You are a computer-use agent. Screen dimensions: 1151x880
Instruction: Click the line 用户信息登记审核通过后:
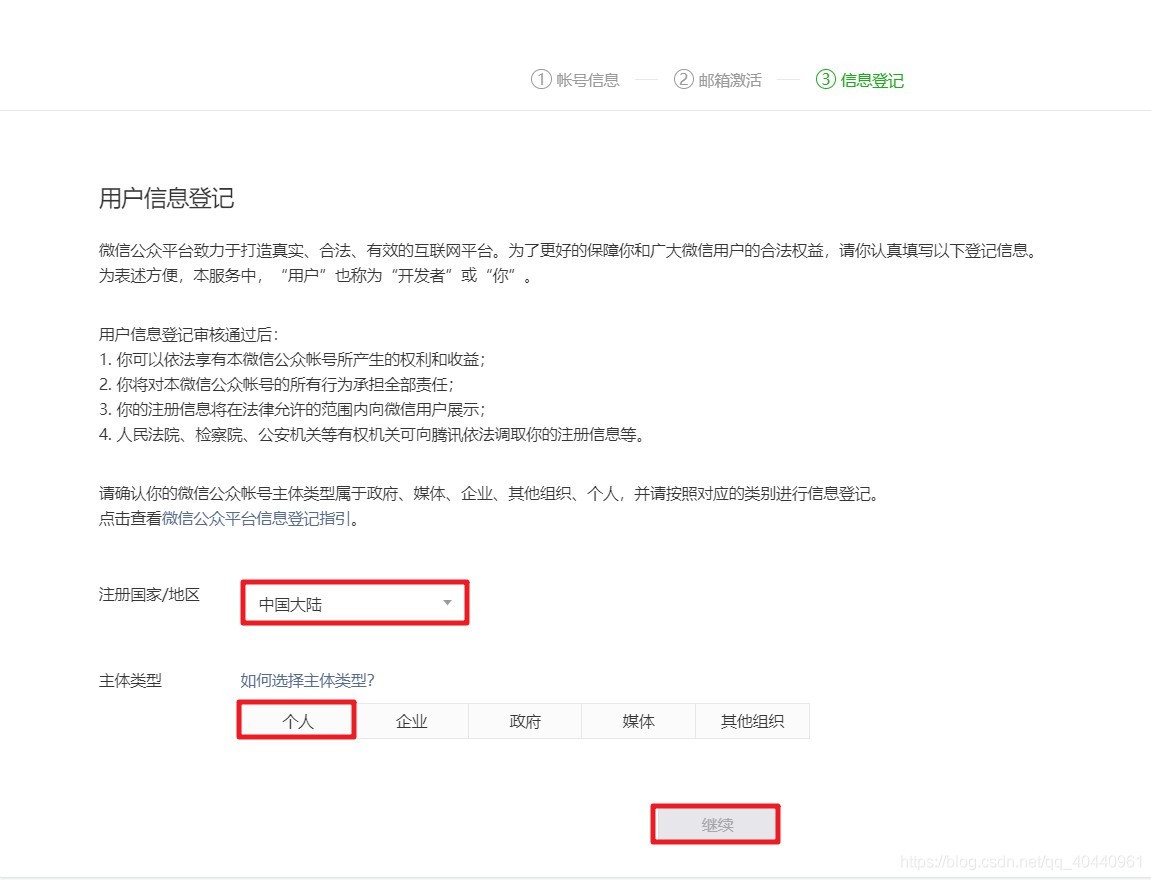(x=189, y=335)
